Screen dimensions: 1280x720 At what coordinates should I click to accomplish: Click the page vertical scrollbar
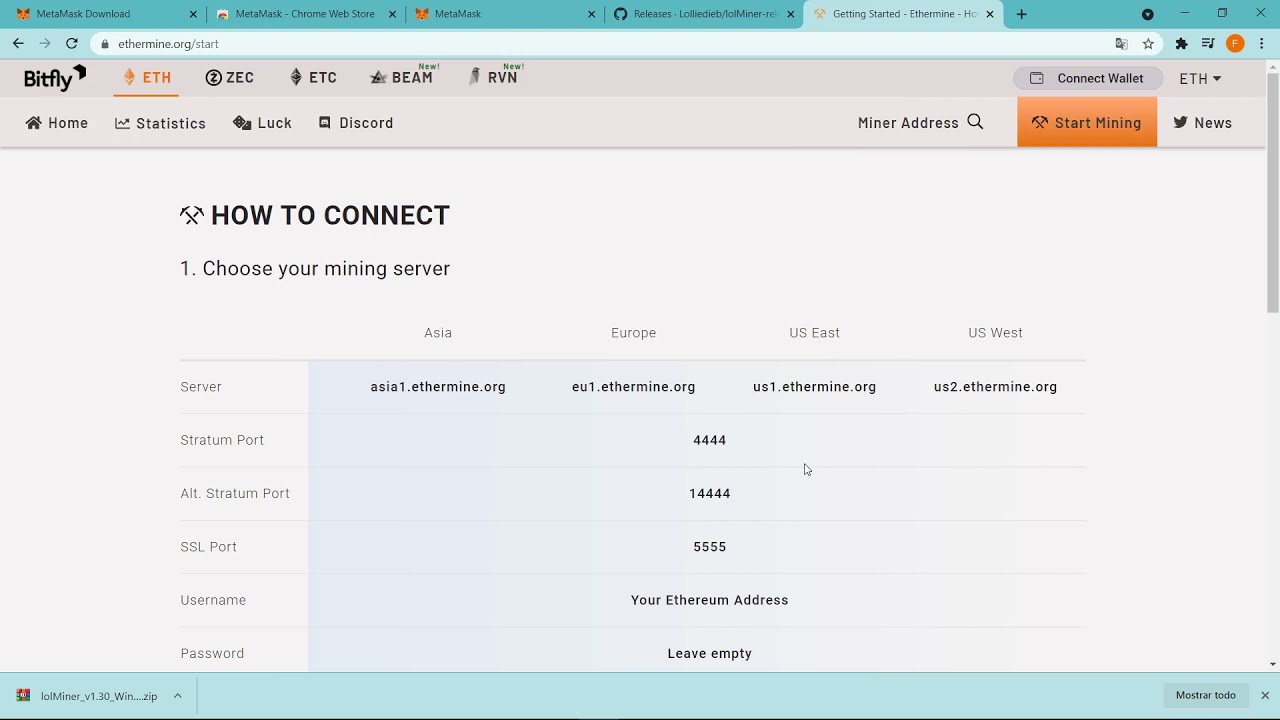(x=1272, y=192)
